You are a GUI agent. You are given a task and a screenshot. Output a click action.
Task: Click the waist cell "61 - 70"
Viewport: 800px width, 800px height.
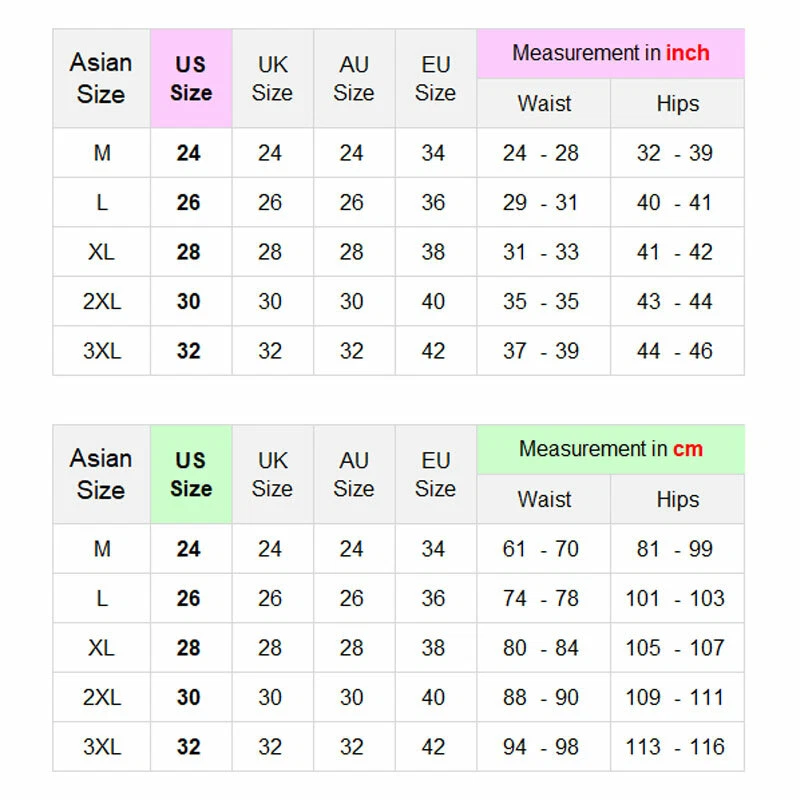coord(541,549)
